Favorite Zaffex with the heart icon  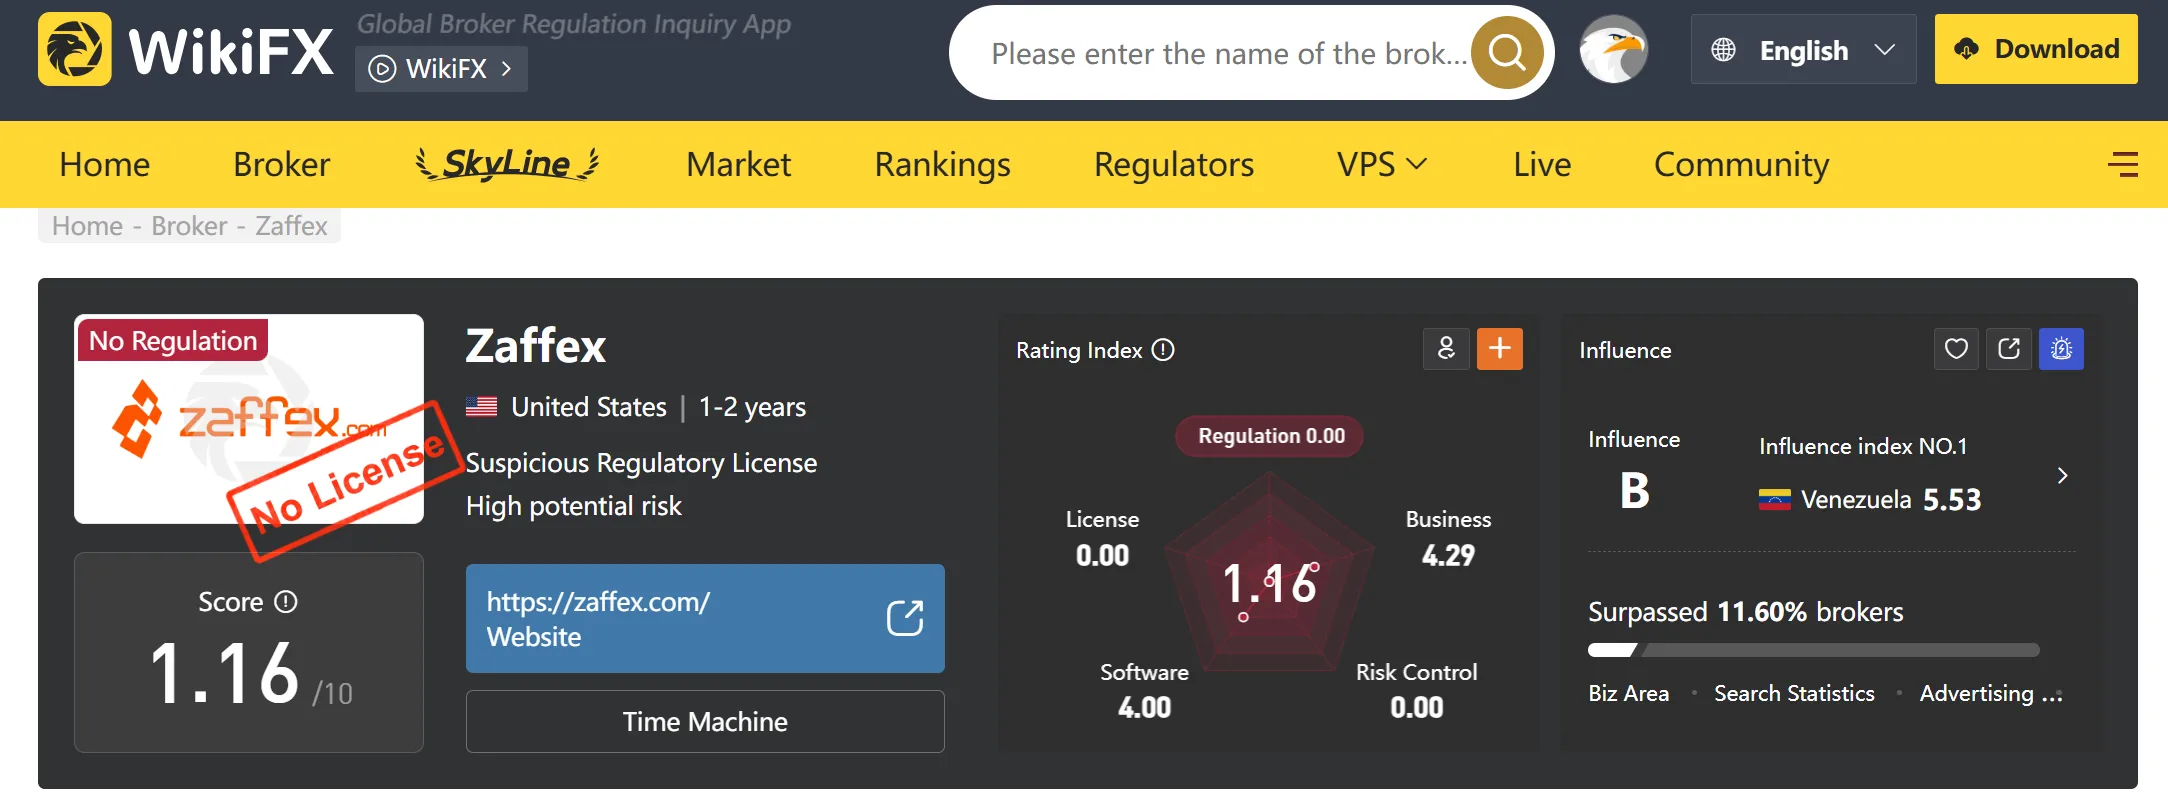click(x=1956, y=349)
